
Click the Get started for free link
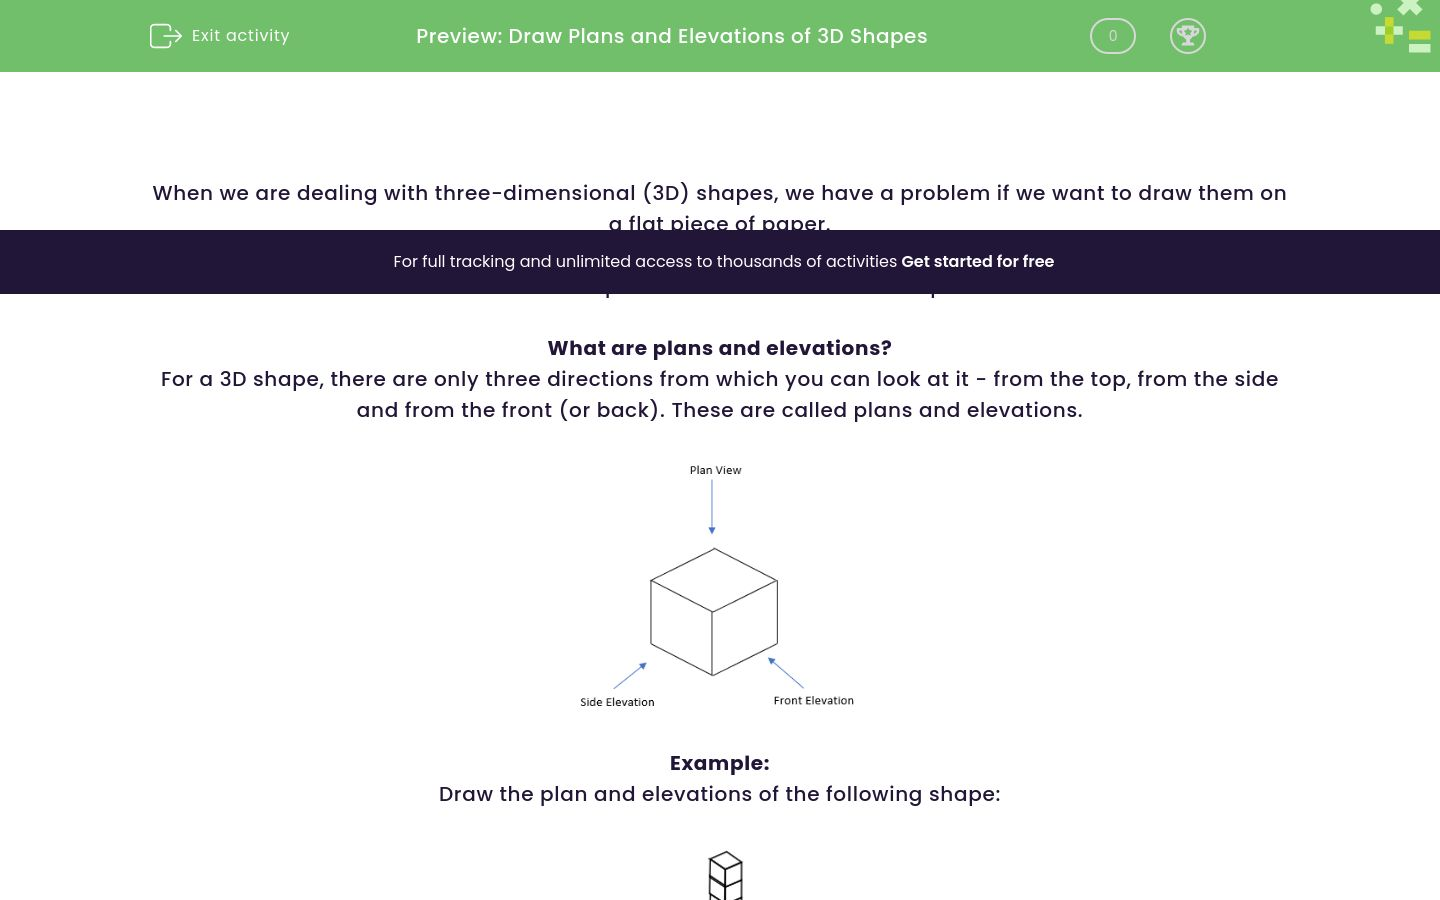(978, 261)
